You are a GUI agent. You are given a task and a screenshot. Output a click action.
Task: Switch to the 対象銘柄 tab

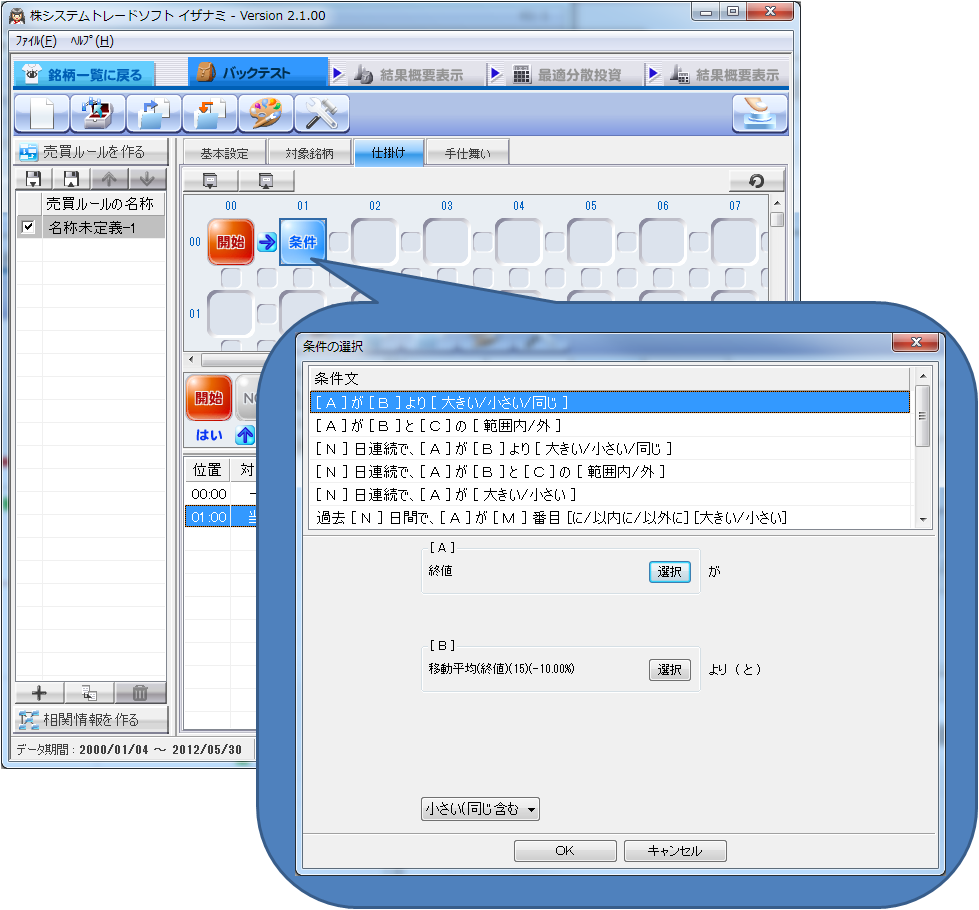click(x=310, y=153)
